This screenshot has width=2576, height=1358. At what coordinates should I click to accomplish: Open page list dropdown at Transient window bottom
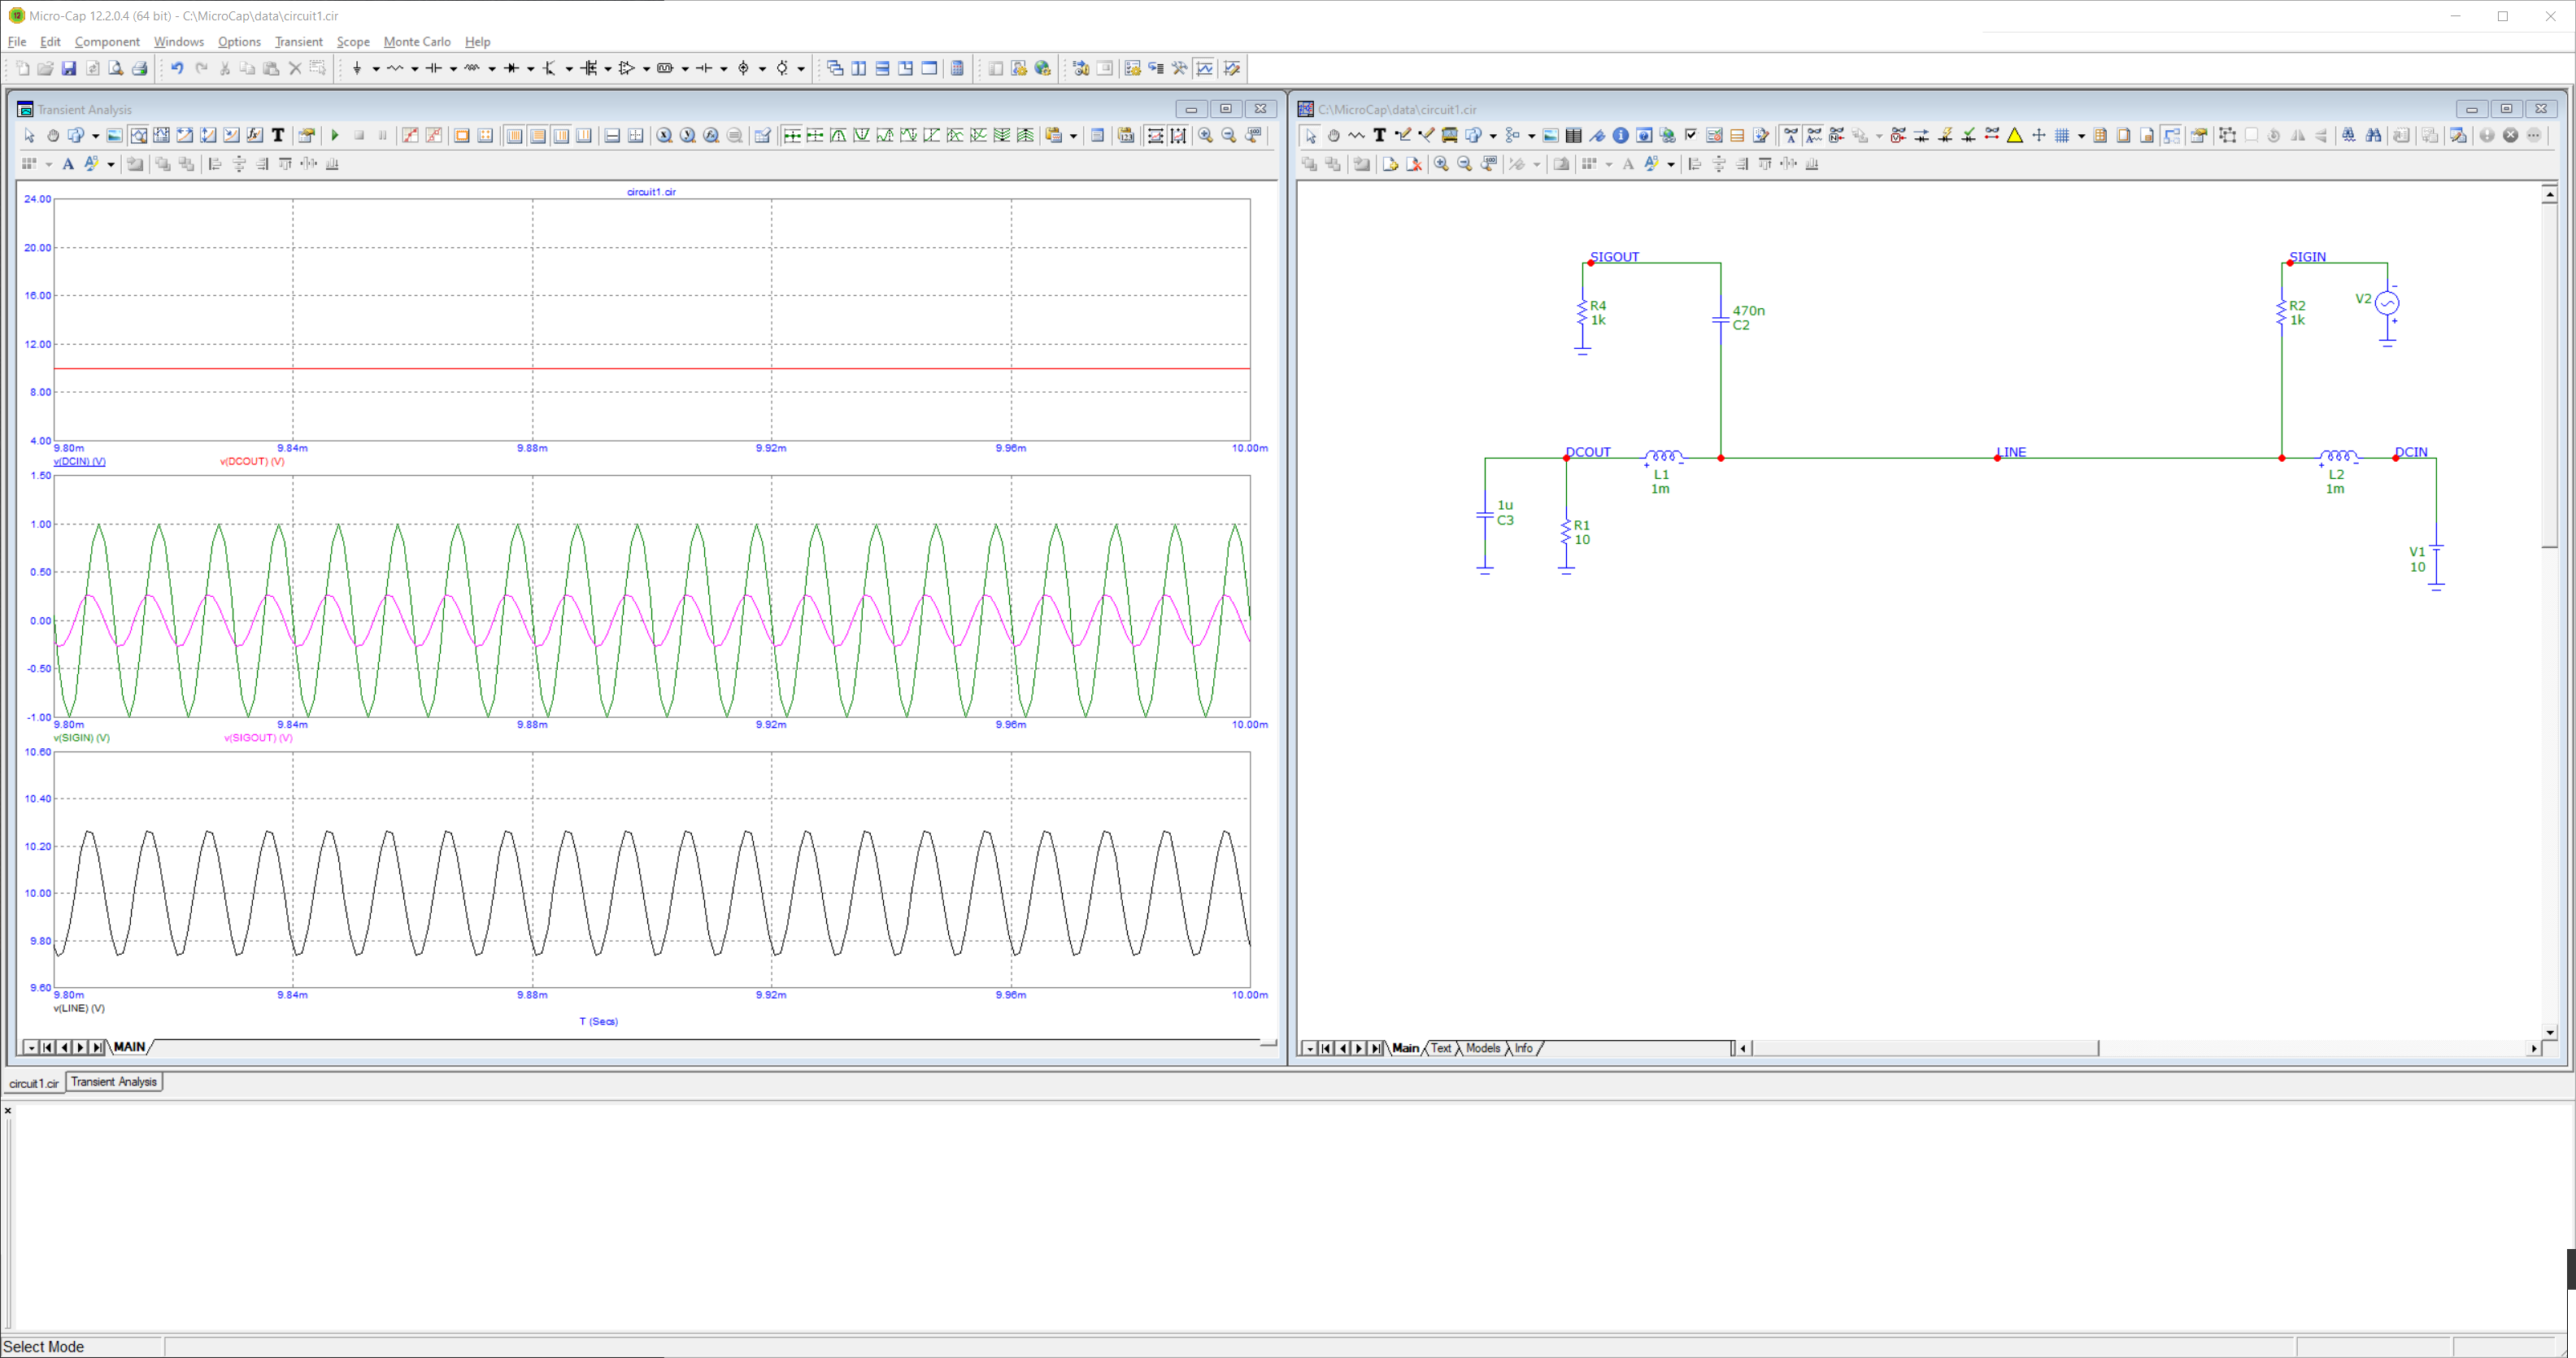click(31, 1047)
